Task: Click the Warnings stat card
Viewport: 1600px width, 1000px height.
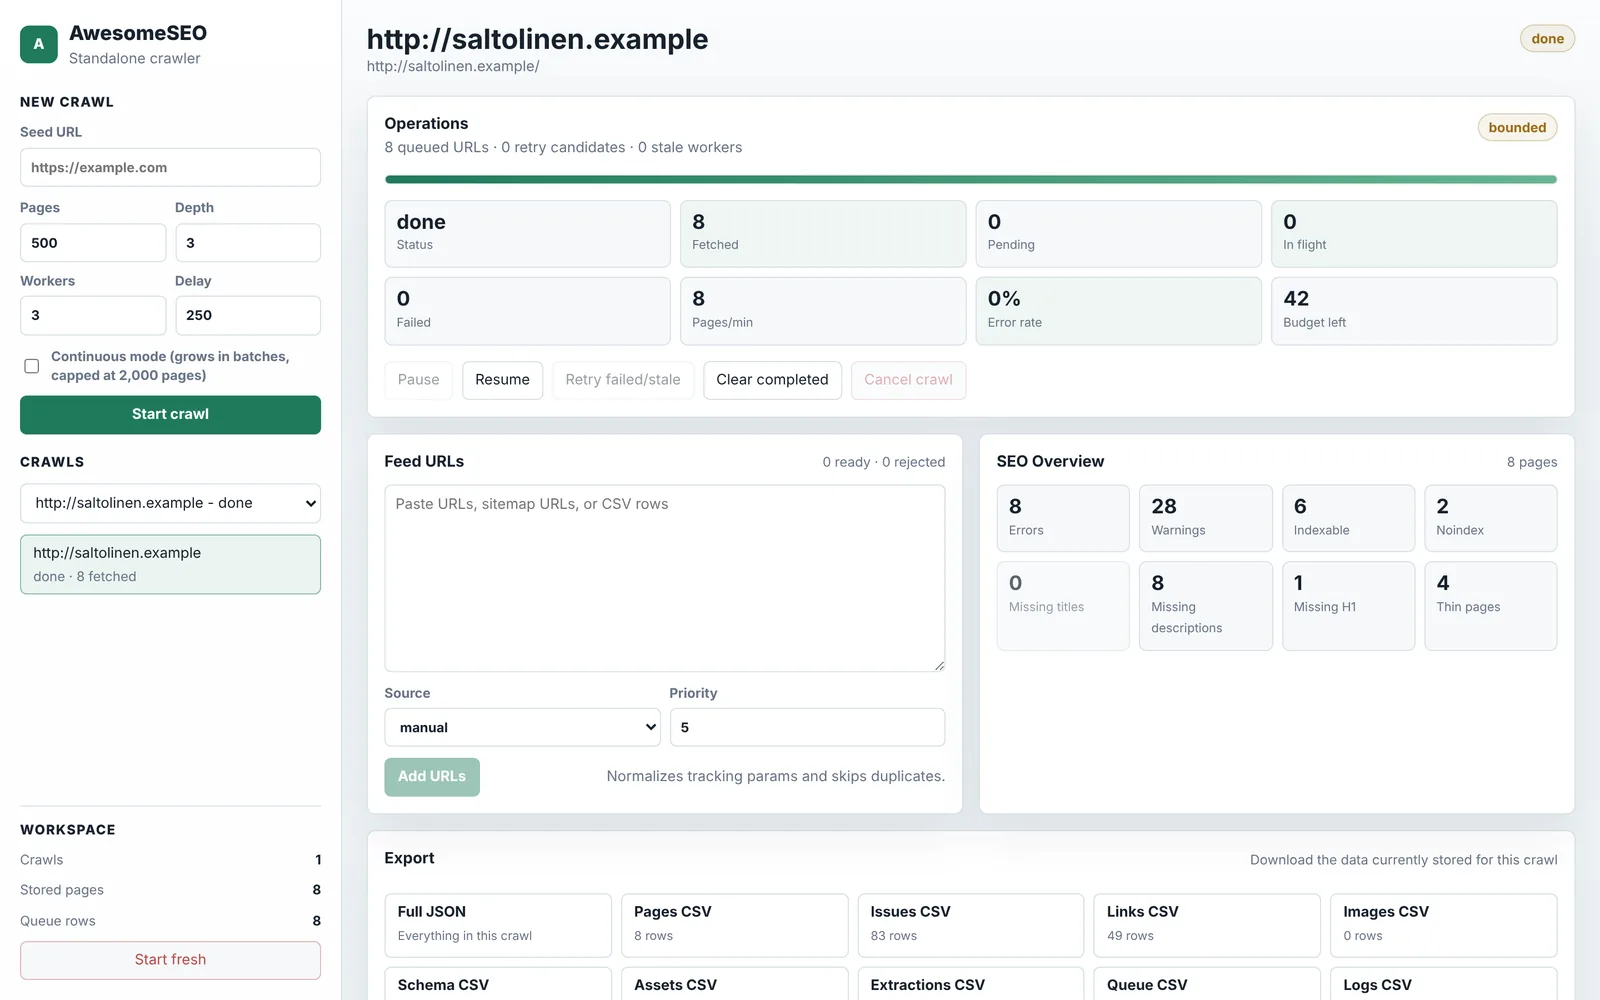Action: point(1206,518)
